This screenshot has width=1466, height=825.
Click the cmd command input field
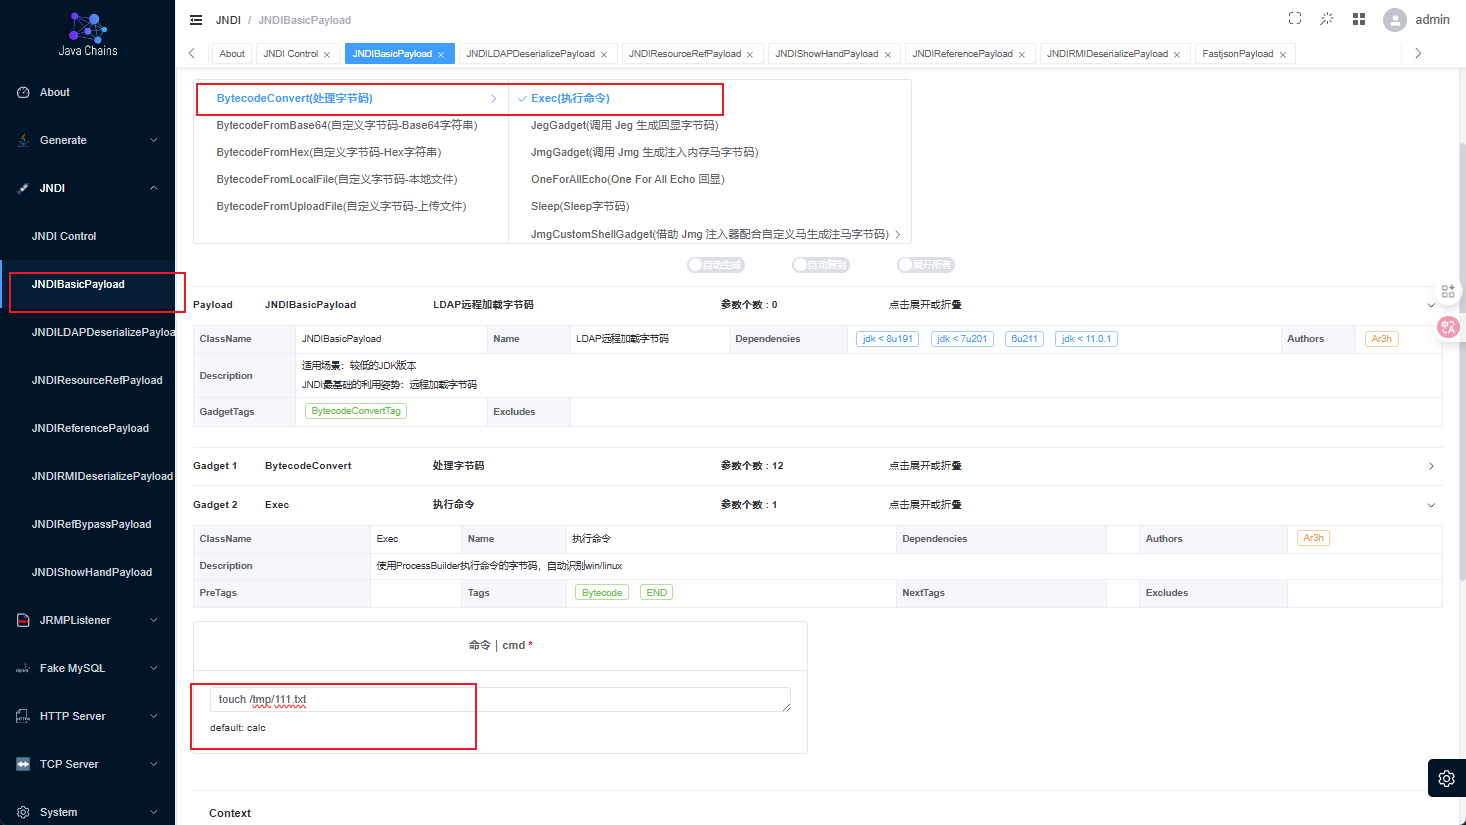pyautogui.click(x=500, y=700)
